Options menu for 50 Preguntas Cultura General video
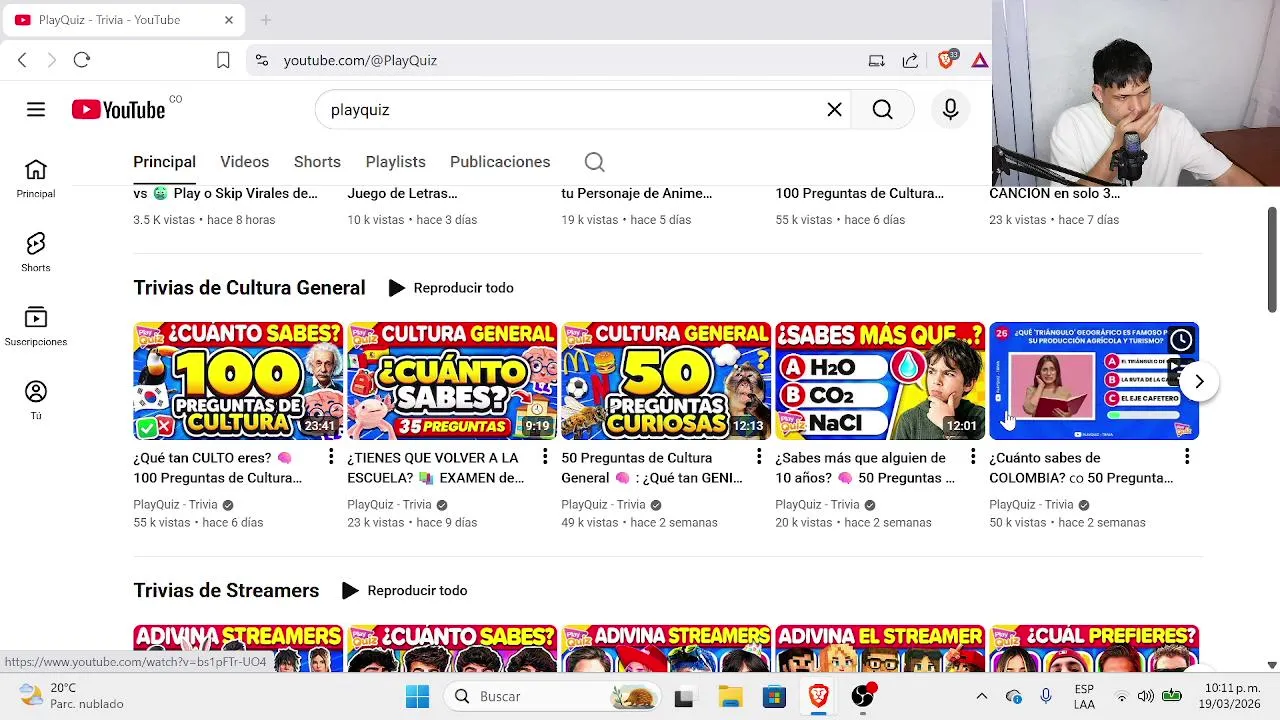 tap(759, 457)
